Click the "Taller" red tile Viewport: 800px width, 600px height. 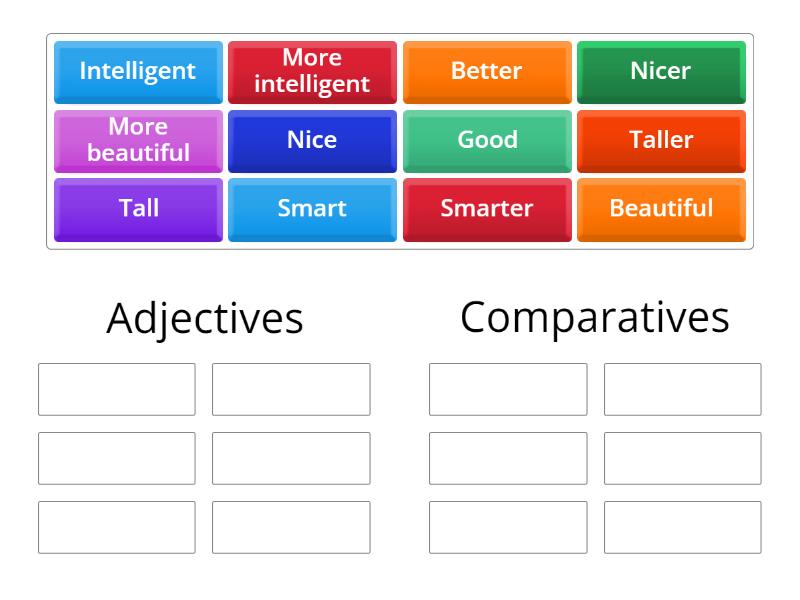coord(661,140)
